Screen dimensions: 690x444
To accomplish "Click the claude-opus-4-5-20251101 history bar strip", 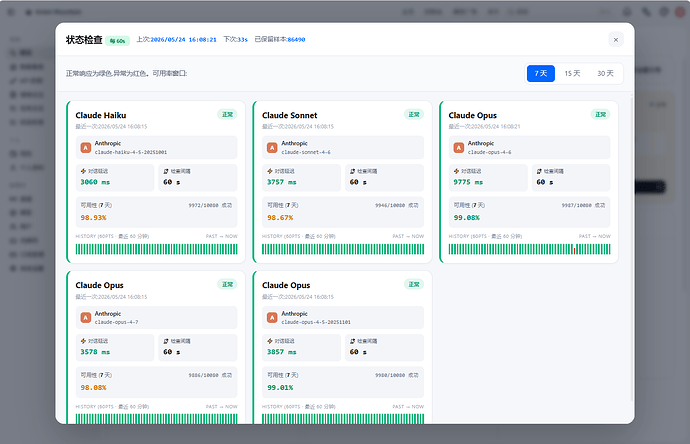I will (343, 418).
